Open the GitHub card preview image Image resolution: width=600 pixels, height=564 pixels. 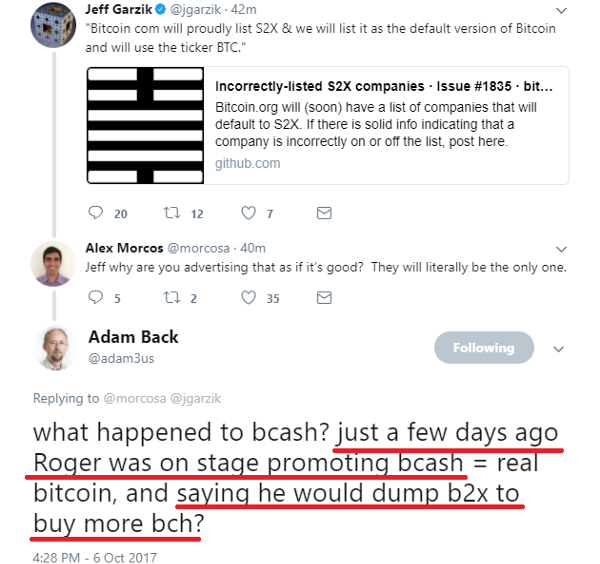145,126
